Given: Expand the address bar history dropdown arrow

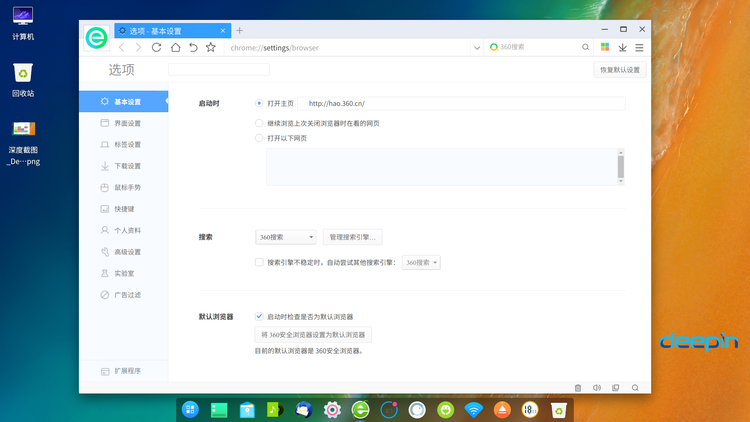Looking at the screenshot, I should [477, 48].
